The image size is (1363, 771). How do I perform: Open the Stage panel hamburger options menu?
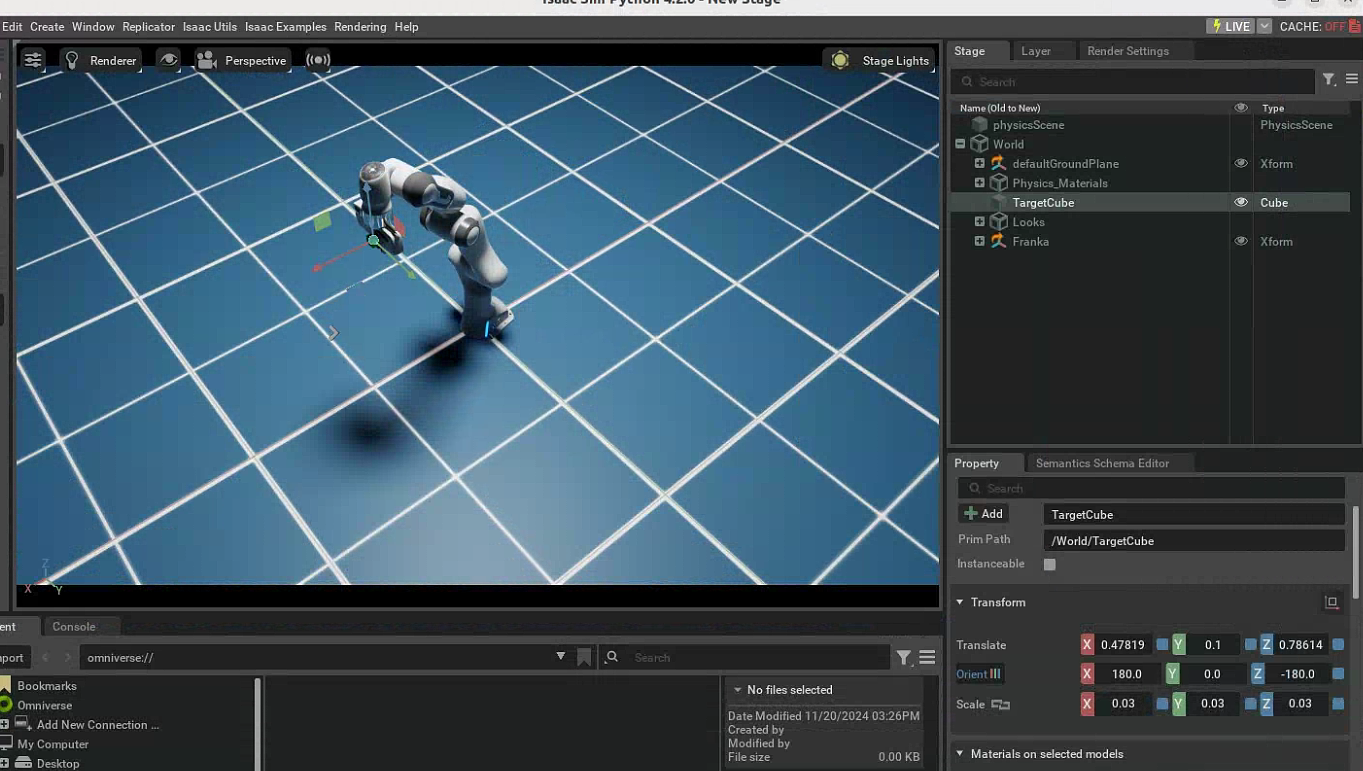[x=1351, y=80]
